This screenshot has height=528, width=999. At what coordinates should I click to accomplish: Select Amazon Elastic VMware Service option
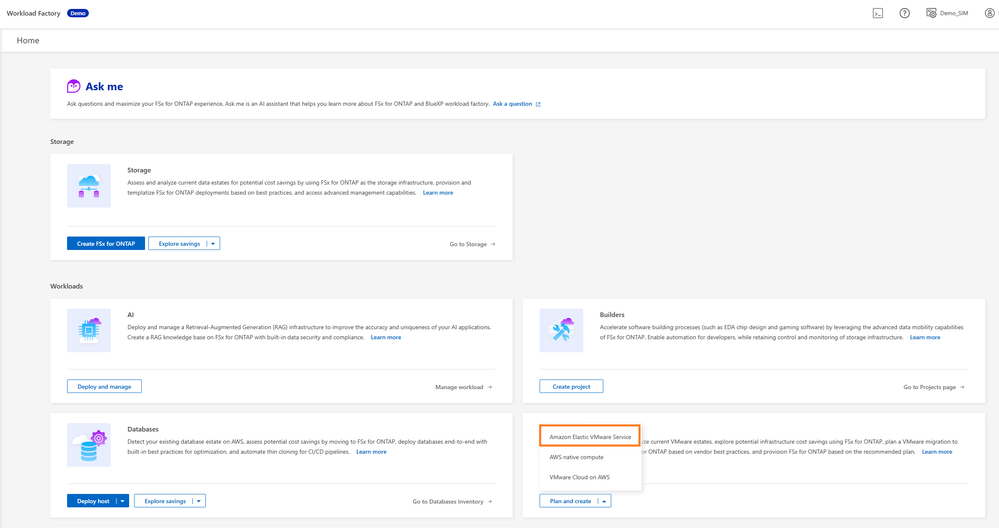(590, 437)
